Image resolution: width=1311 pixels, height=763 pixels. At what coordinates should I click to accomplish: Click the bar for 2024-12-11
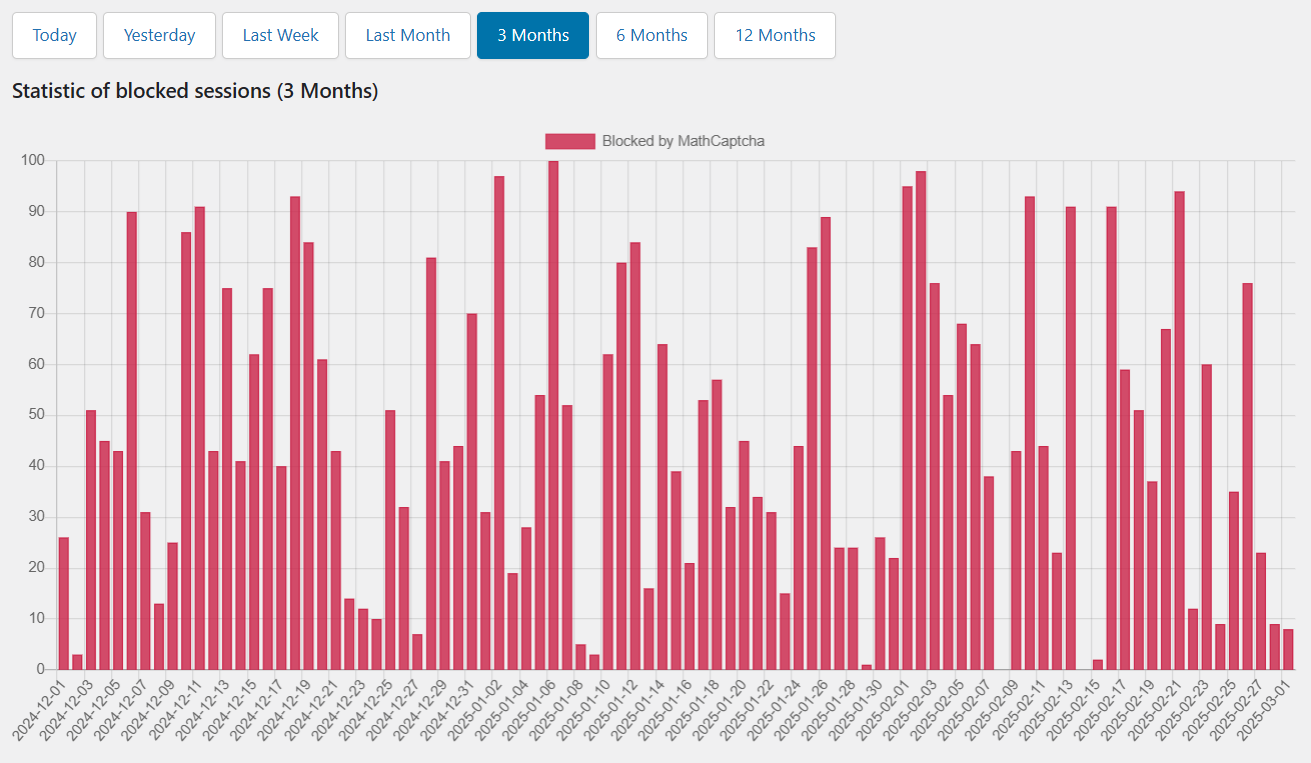(200, 438)
